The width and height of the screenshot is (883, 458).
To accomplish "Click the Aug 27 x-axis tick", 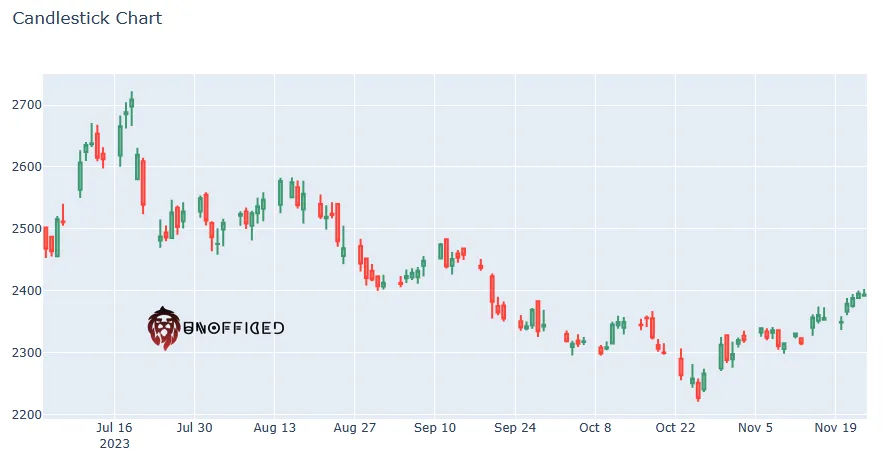I will pos(354,428).
